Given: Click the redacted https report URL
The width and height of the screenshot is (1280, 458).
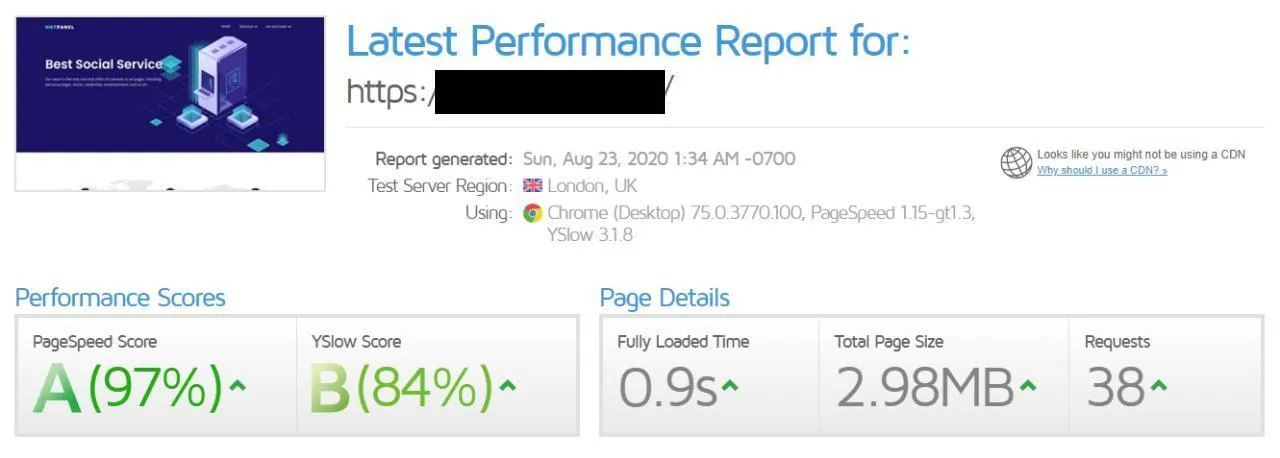Looking at the screenshot, I should [510, 92].
